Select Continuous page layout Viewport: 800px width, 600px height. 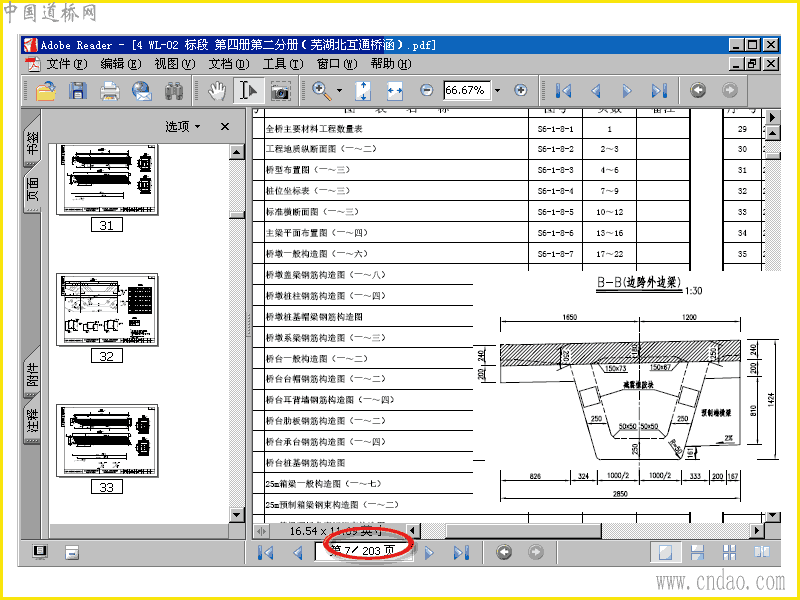(x=697, y=552)
